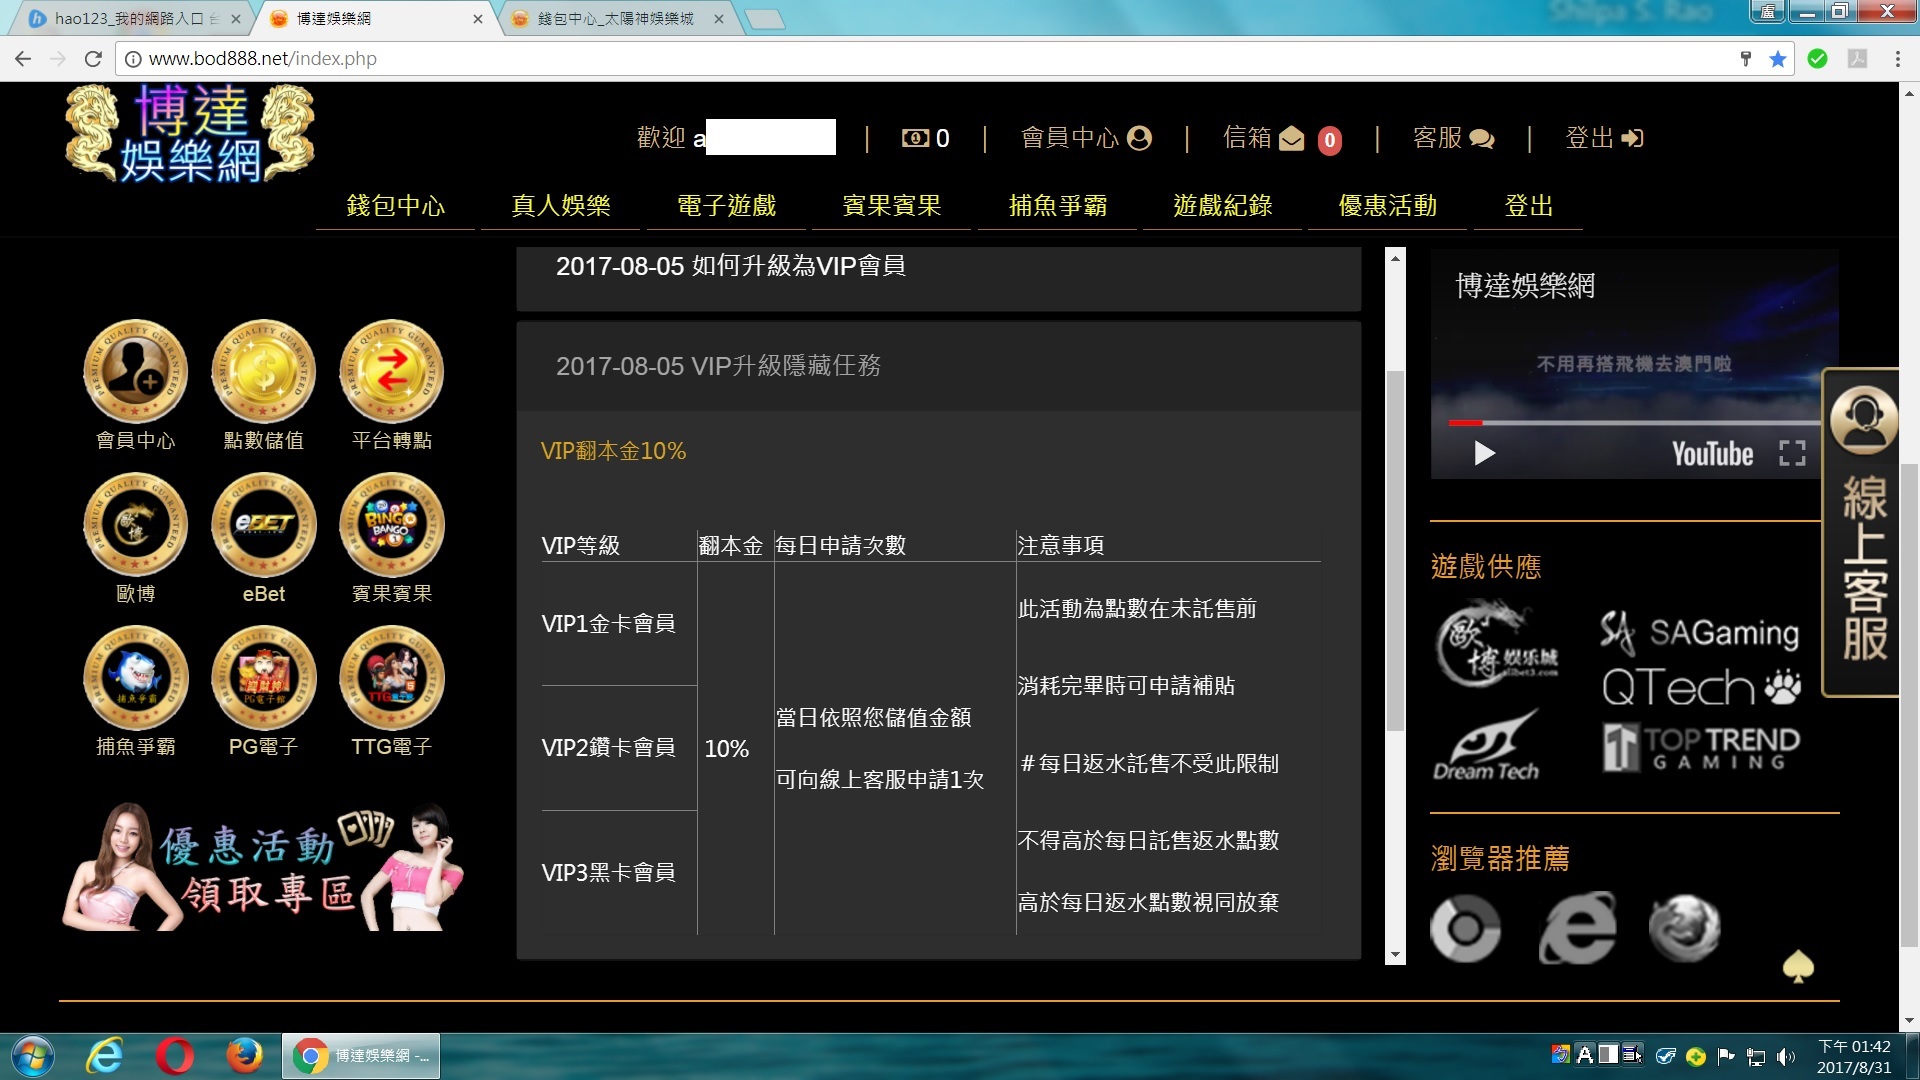This screenshot has width=1920, height=1080.
Task: Open Firefox from the Windows taskbar
Action: pyautogui.click(x=243, y=1056)
